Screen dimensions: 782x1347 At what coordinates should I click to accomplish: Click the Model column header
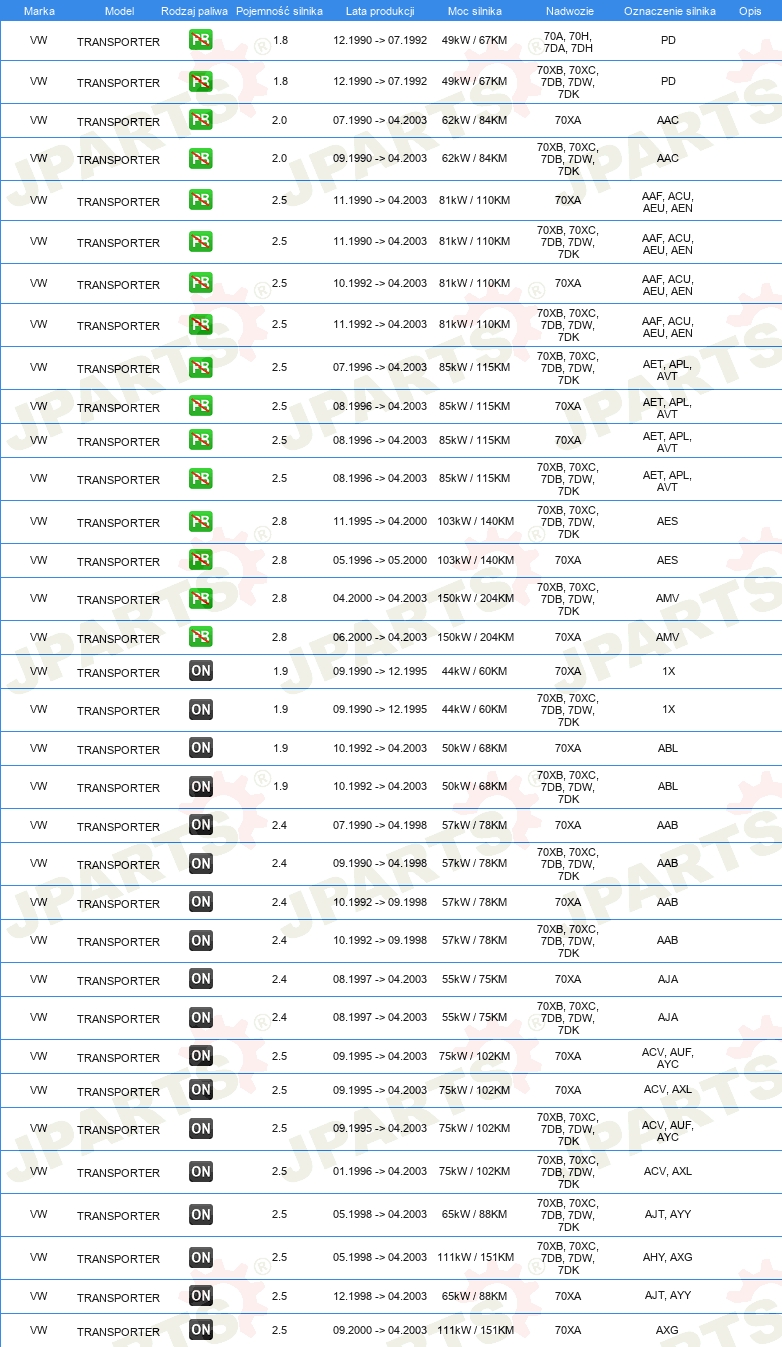pyautogui.click(x=119, y=11)
